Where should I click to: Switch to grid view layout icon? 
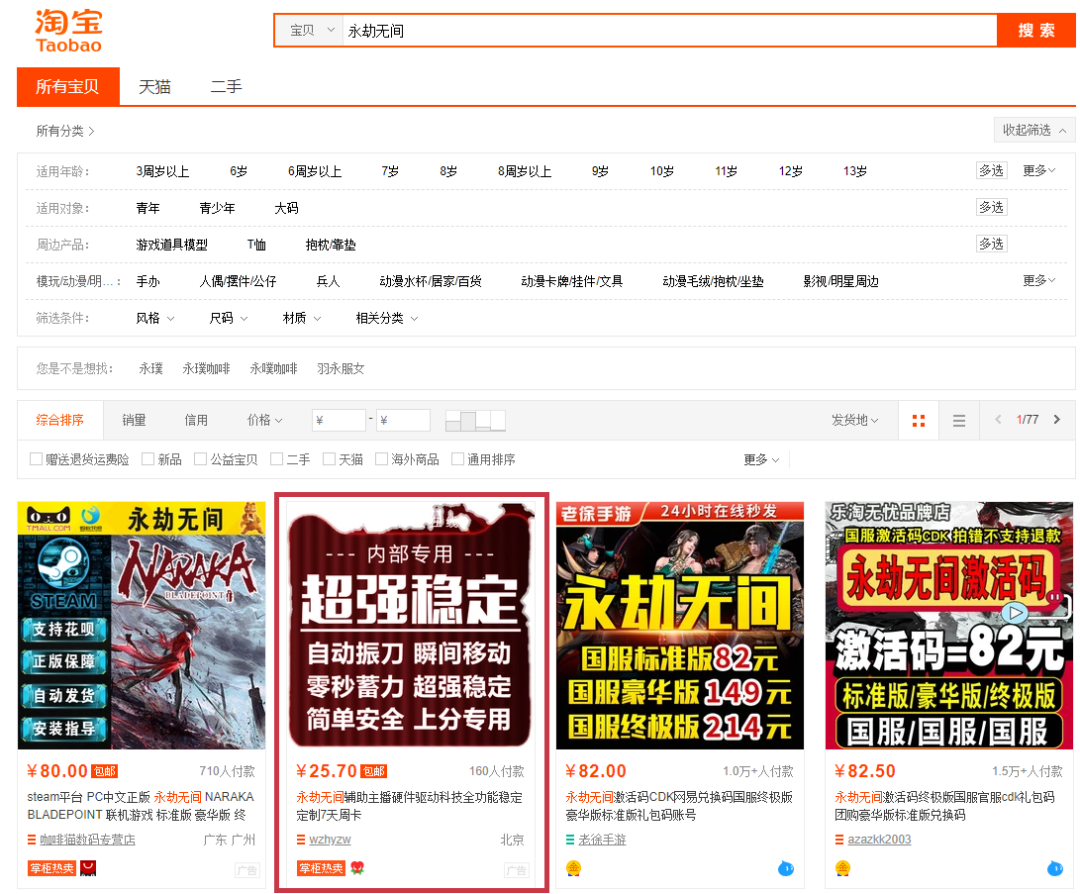[x=918, y=420]
